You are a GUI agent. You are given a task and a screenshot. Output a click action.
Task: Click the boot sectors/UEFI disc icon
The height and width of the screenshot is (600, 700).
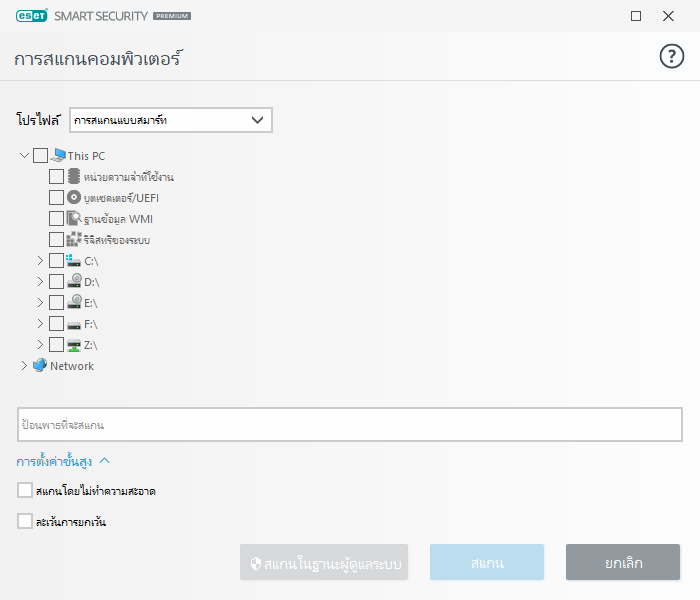tap(74, 197)
